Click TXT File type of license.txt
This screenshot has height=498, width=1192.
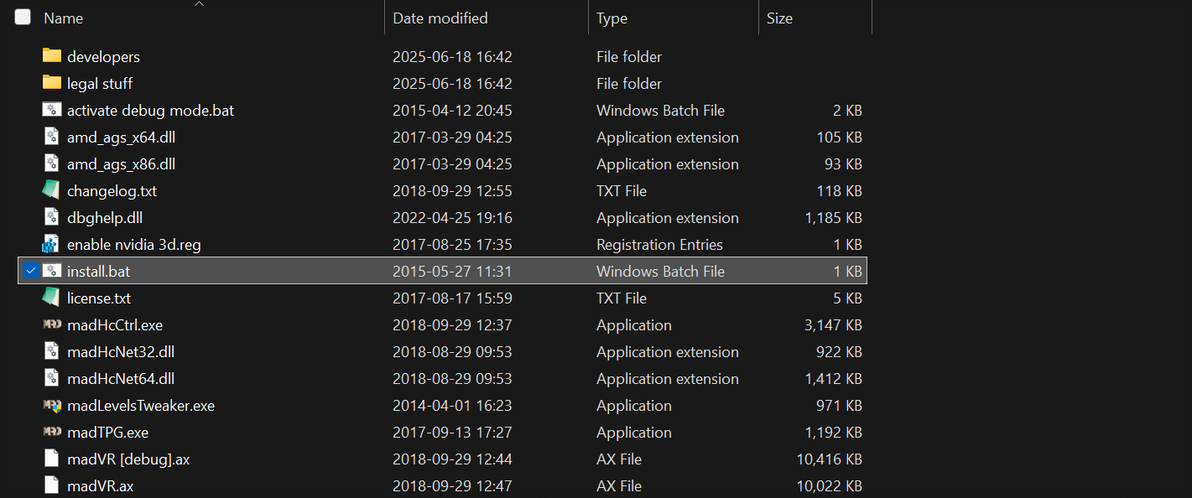click(622, 298)
